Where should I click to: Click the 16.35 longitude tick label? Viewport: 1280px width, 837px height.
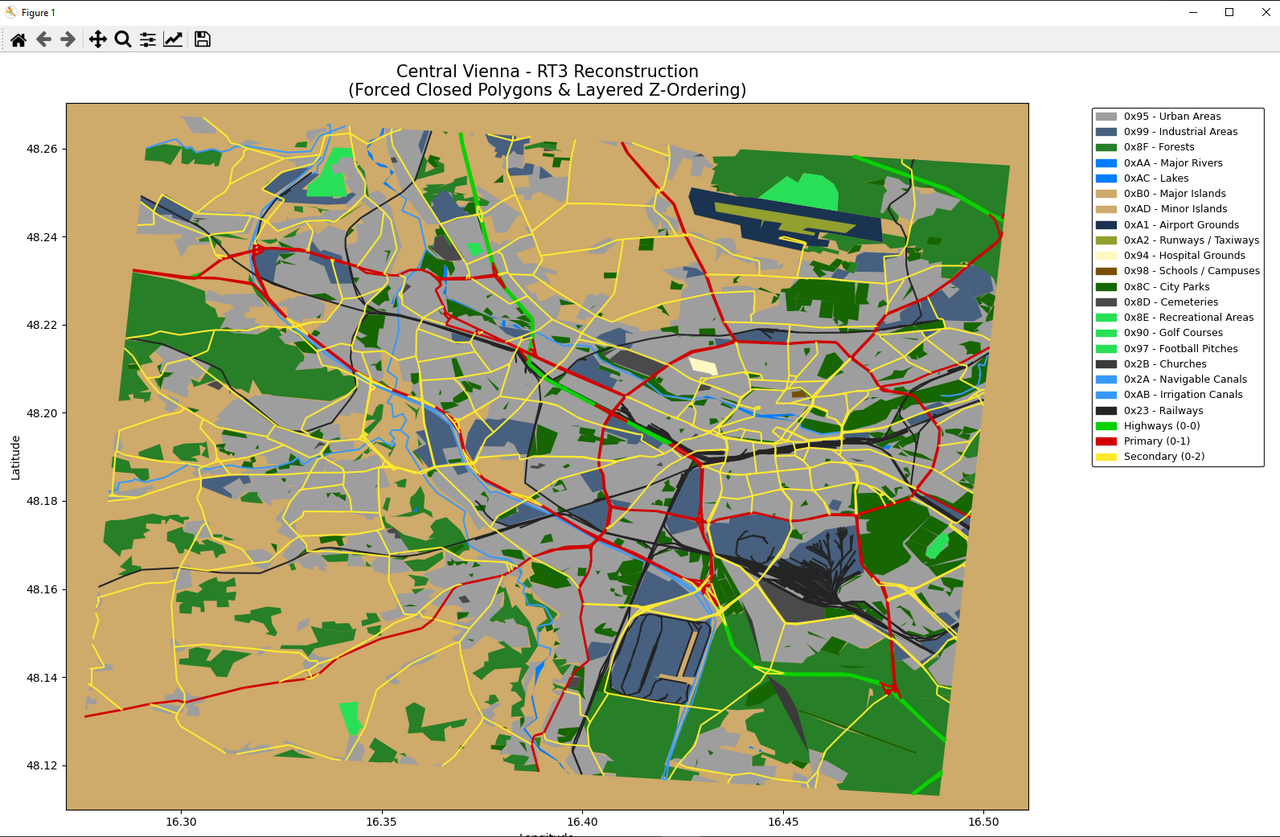381,823
